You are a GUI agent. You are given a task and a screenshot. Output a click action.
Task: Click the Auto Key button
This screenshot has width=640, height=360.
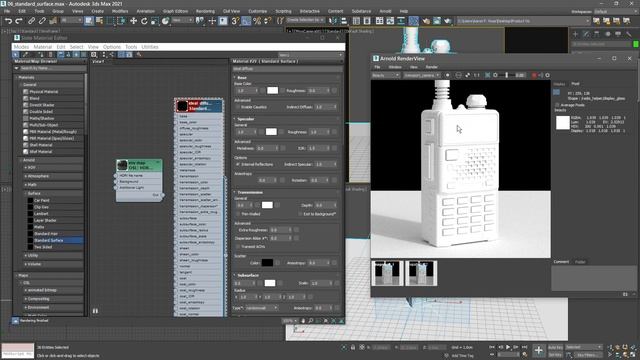pyautogui.click(x=555, y=347)
